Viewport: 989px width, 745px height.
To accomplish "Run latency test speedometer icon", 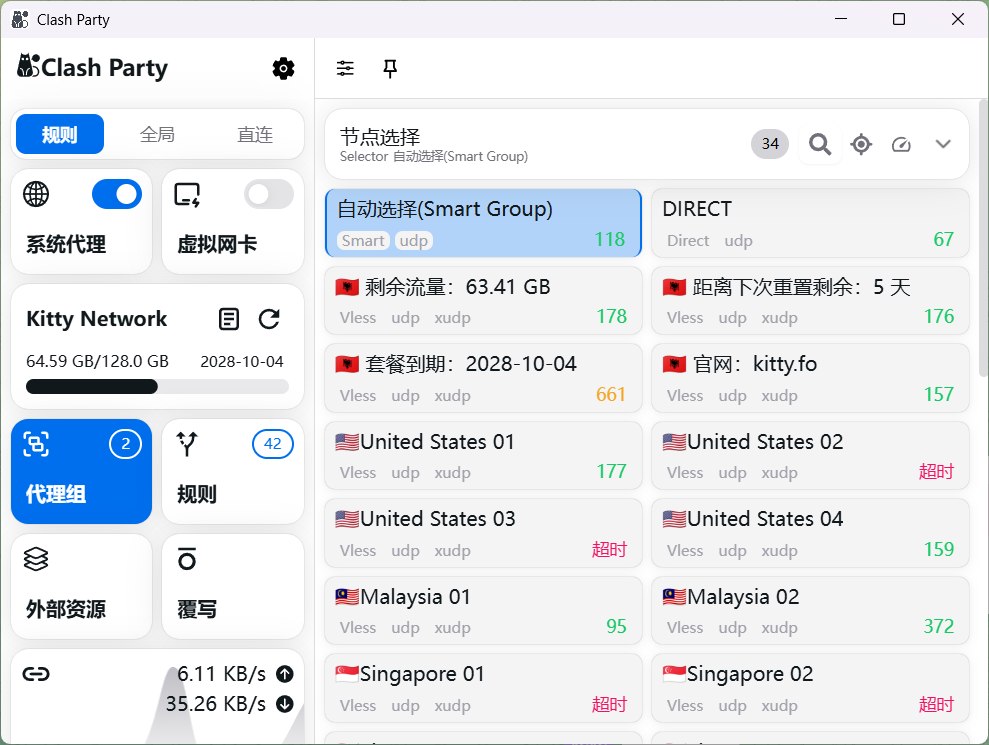I will click(x=901, y=144).
